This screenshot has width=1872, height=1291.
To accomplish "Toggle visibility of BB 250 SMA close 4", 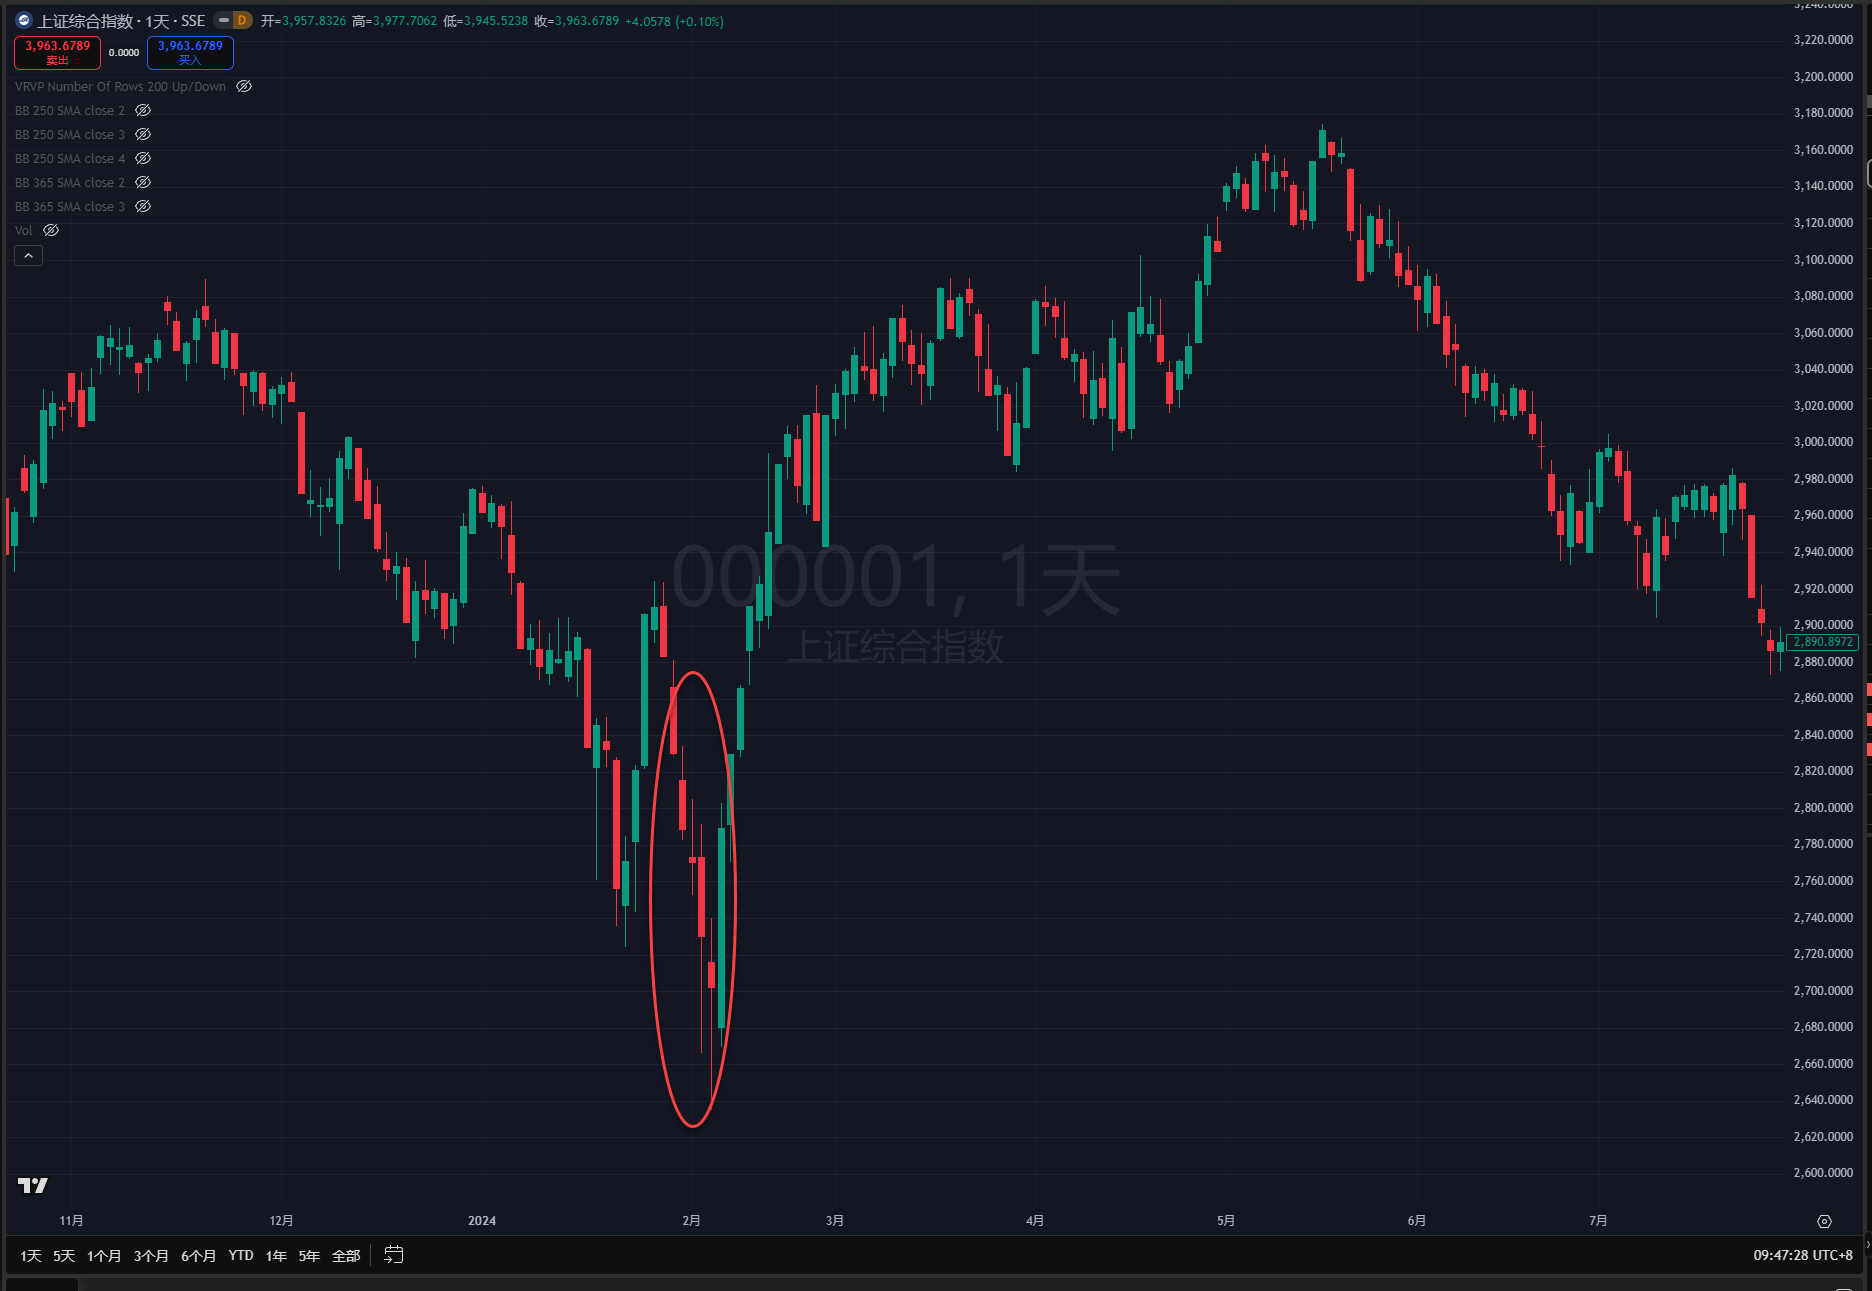I will [143, 159].
